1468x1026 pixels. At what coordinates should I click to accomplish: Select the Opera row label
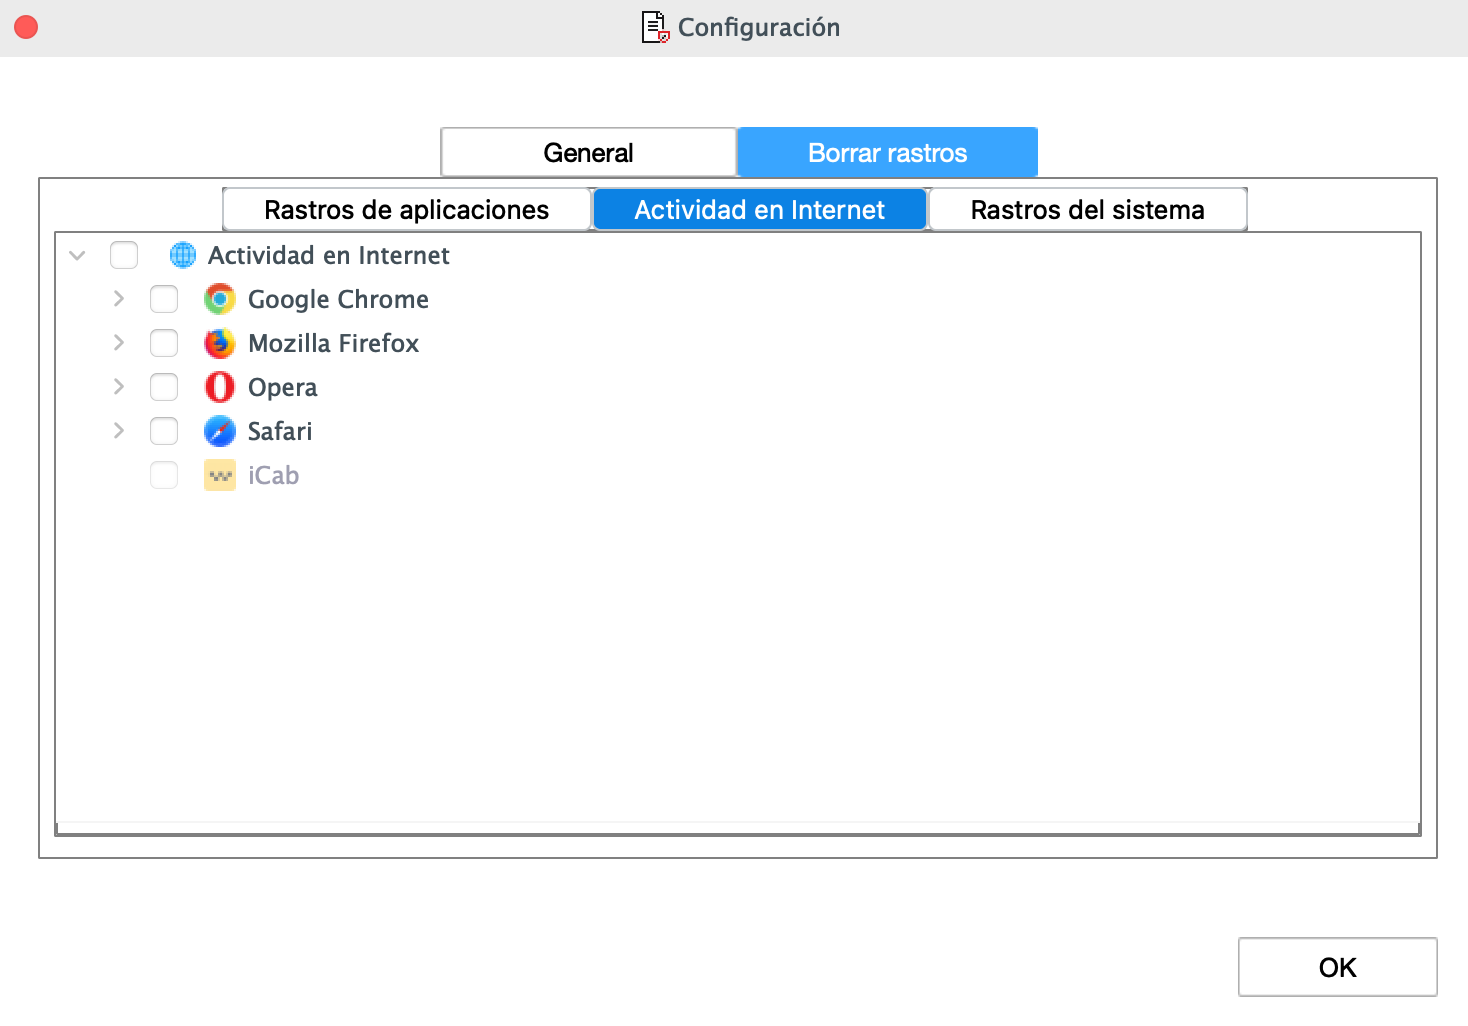(283, 388)
